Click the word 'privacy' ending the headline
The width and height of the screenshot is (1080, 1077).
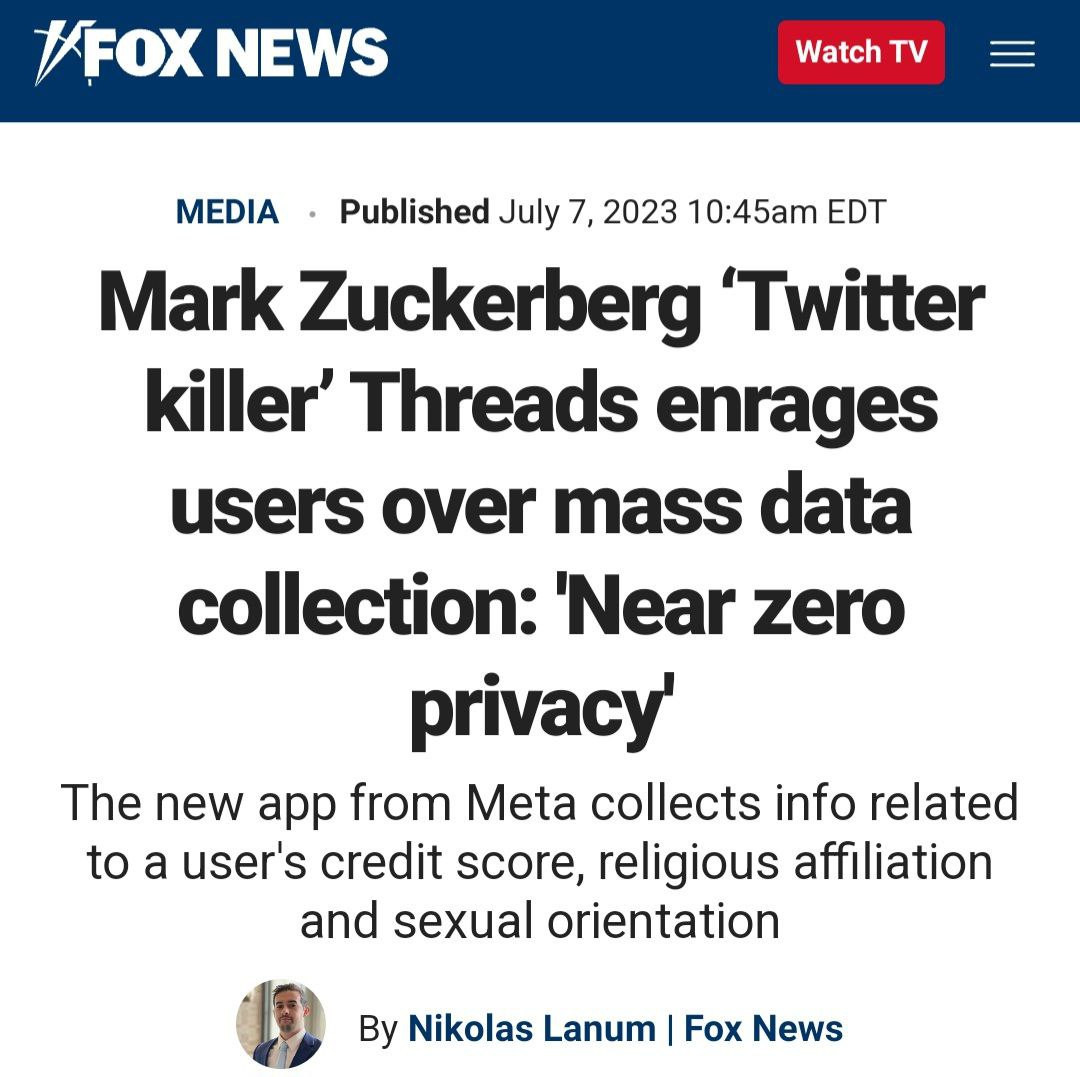(x=535, y=708)
